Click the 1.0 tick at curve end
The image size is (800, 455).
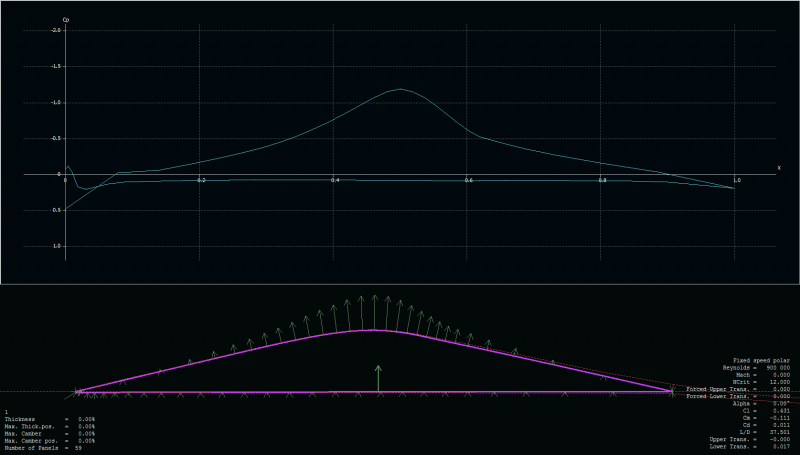[737, 180]
